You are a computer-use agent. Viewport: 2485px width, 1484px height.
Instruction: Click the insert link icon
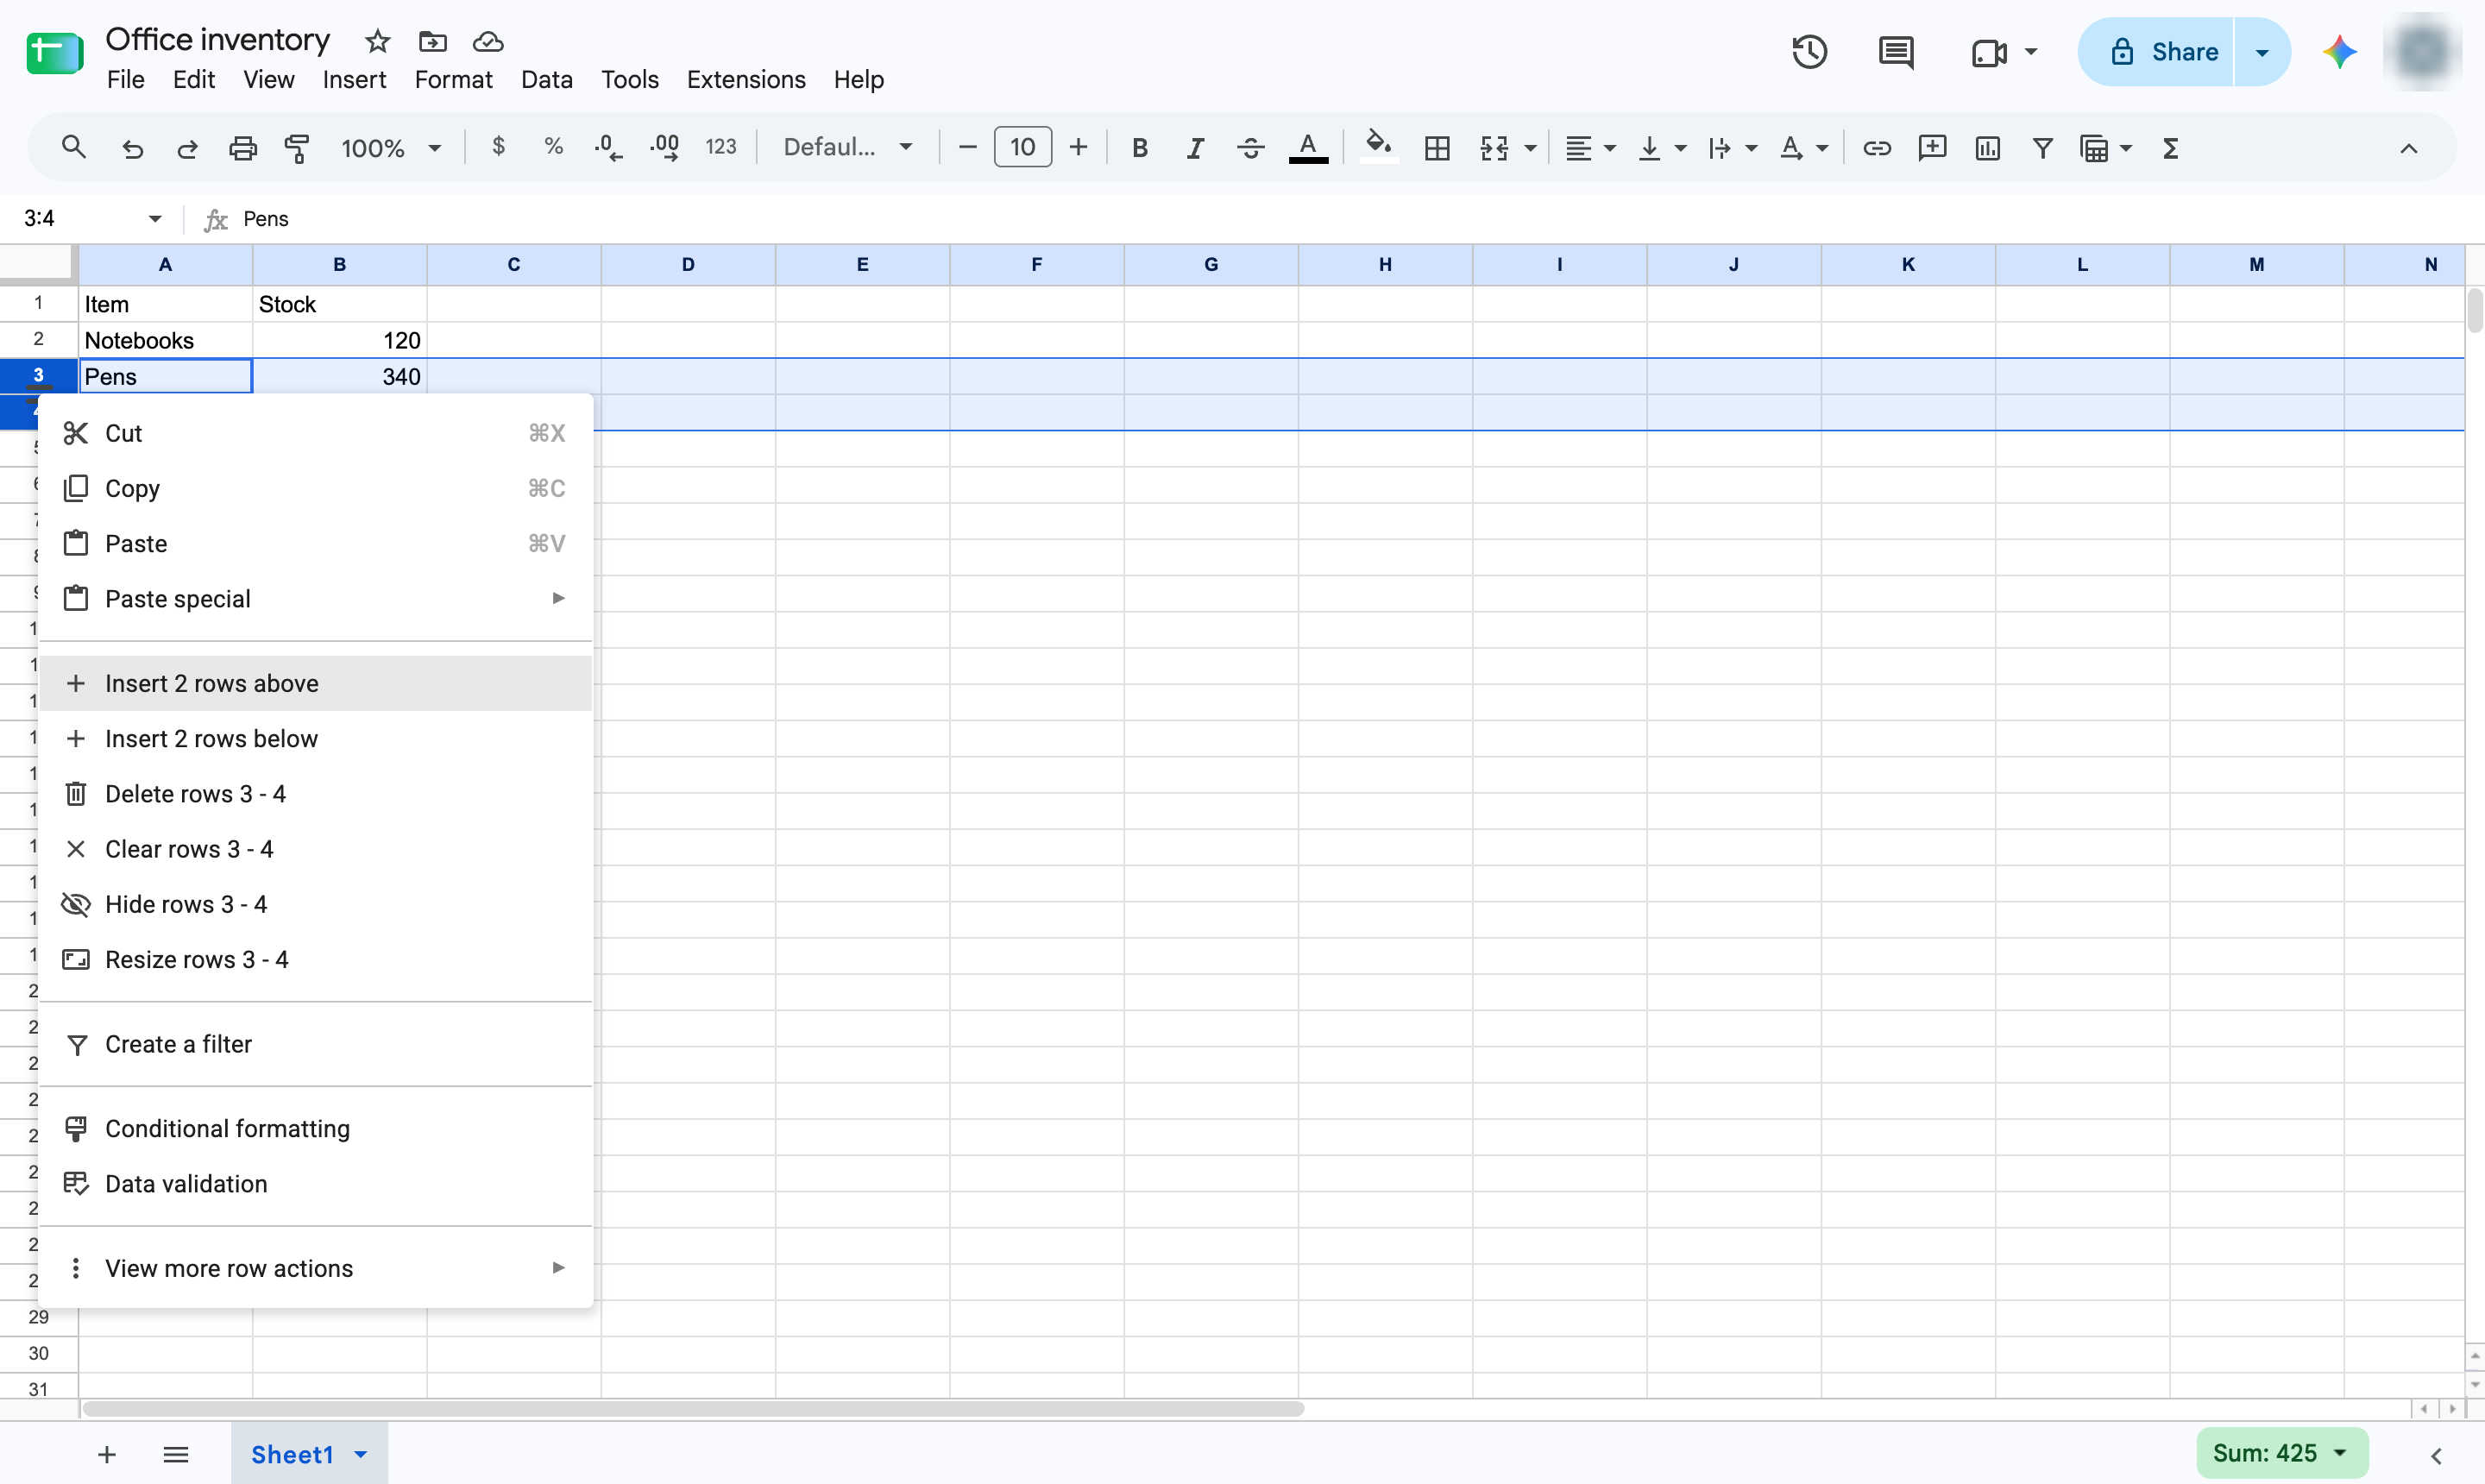1876,148
